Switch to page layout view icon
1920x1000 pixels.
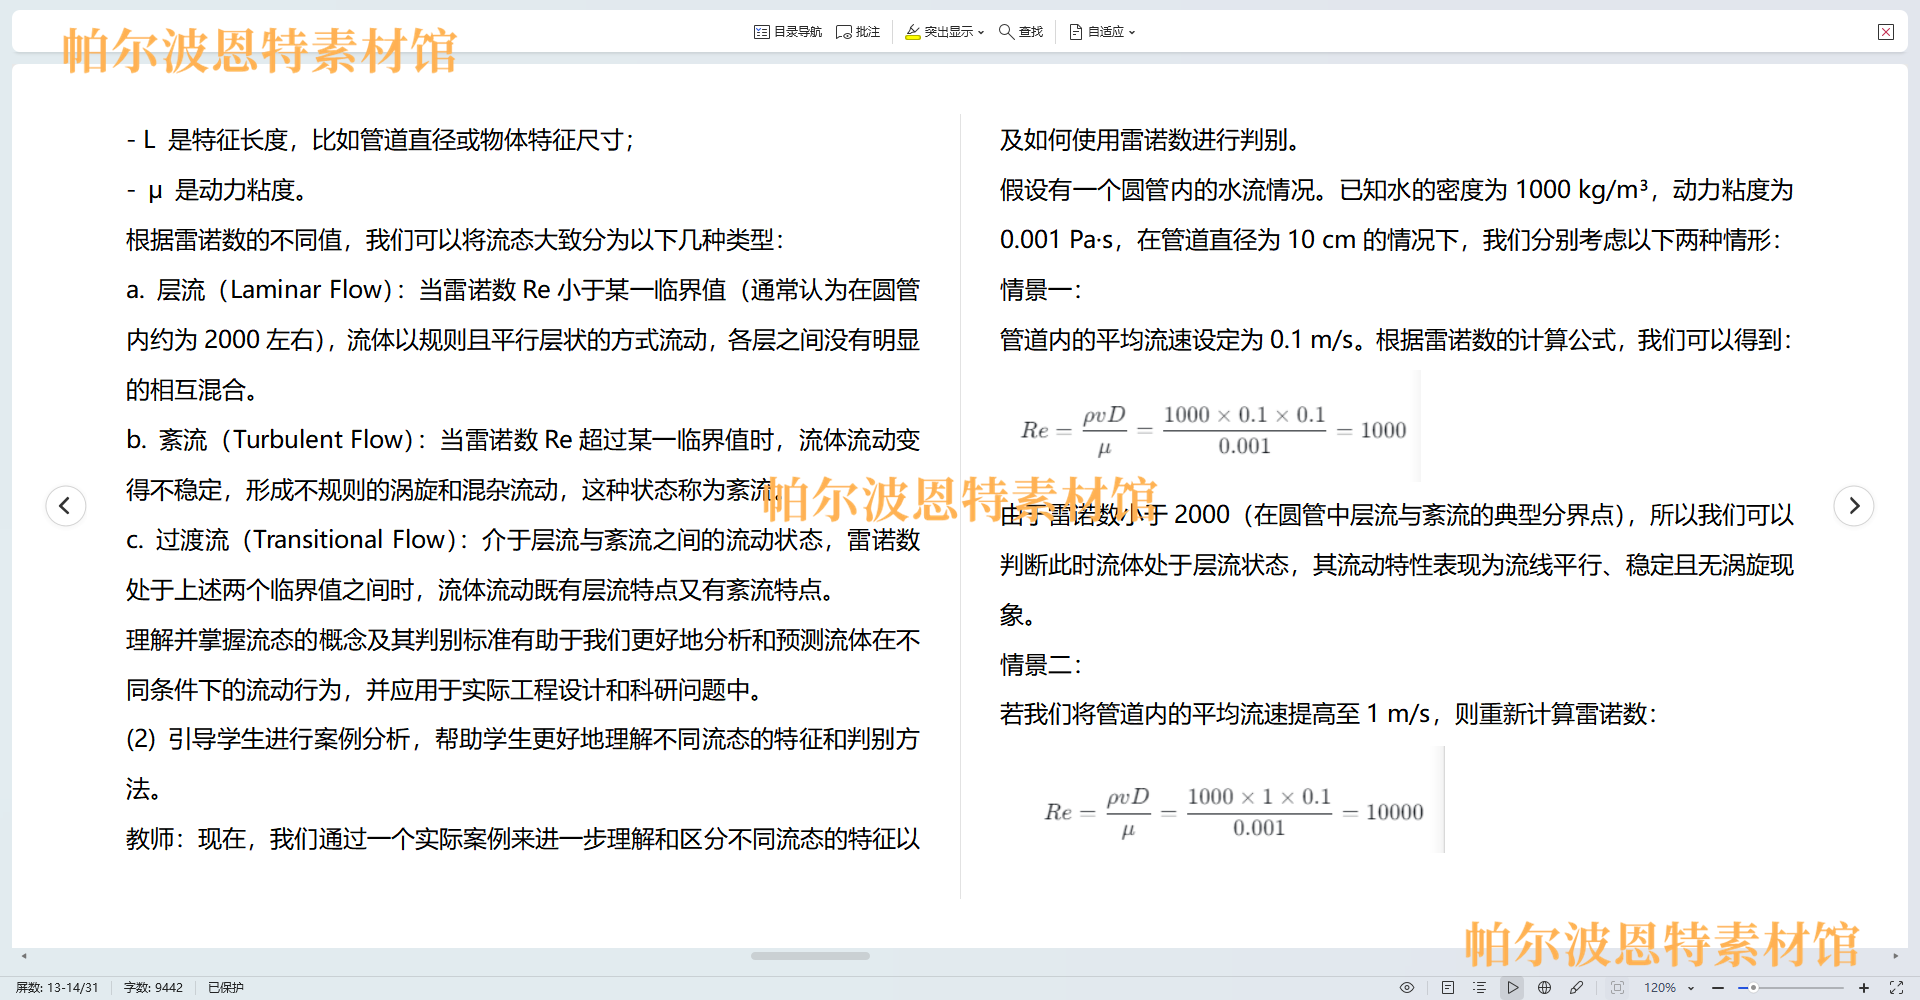(1448, 987)
